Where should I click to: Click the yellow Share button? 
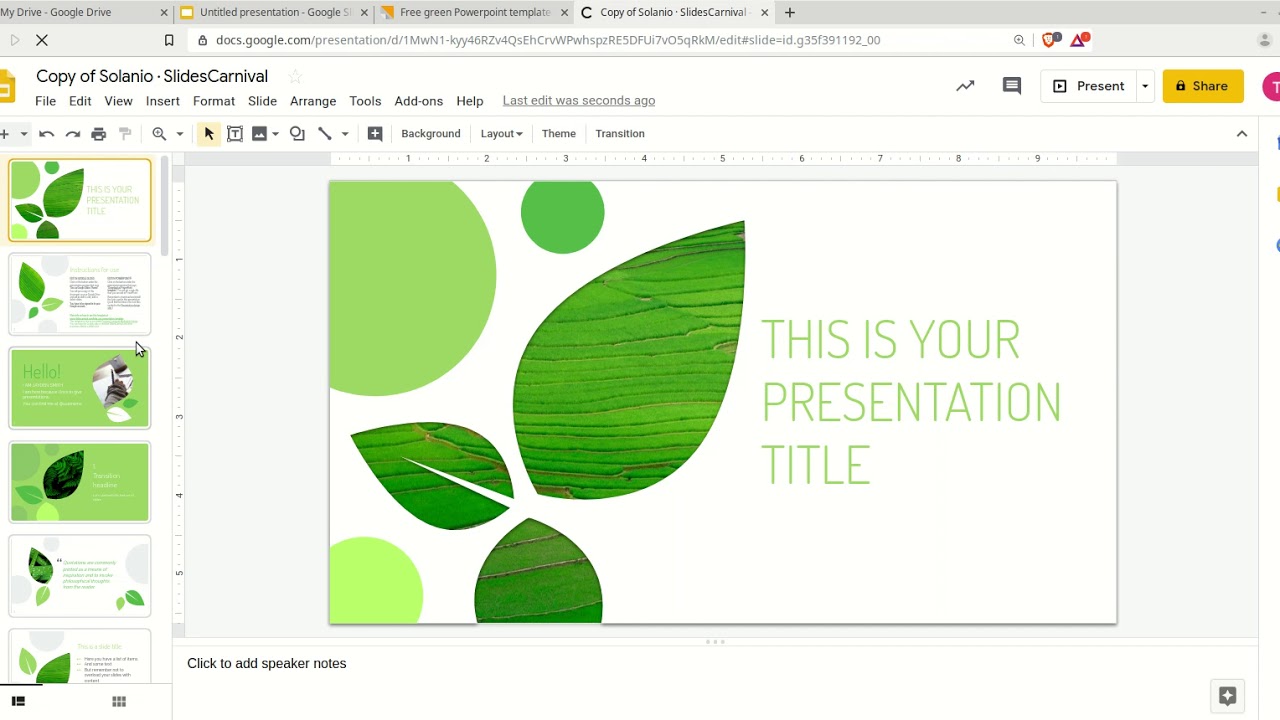click(x=1203, y=86)
